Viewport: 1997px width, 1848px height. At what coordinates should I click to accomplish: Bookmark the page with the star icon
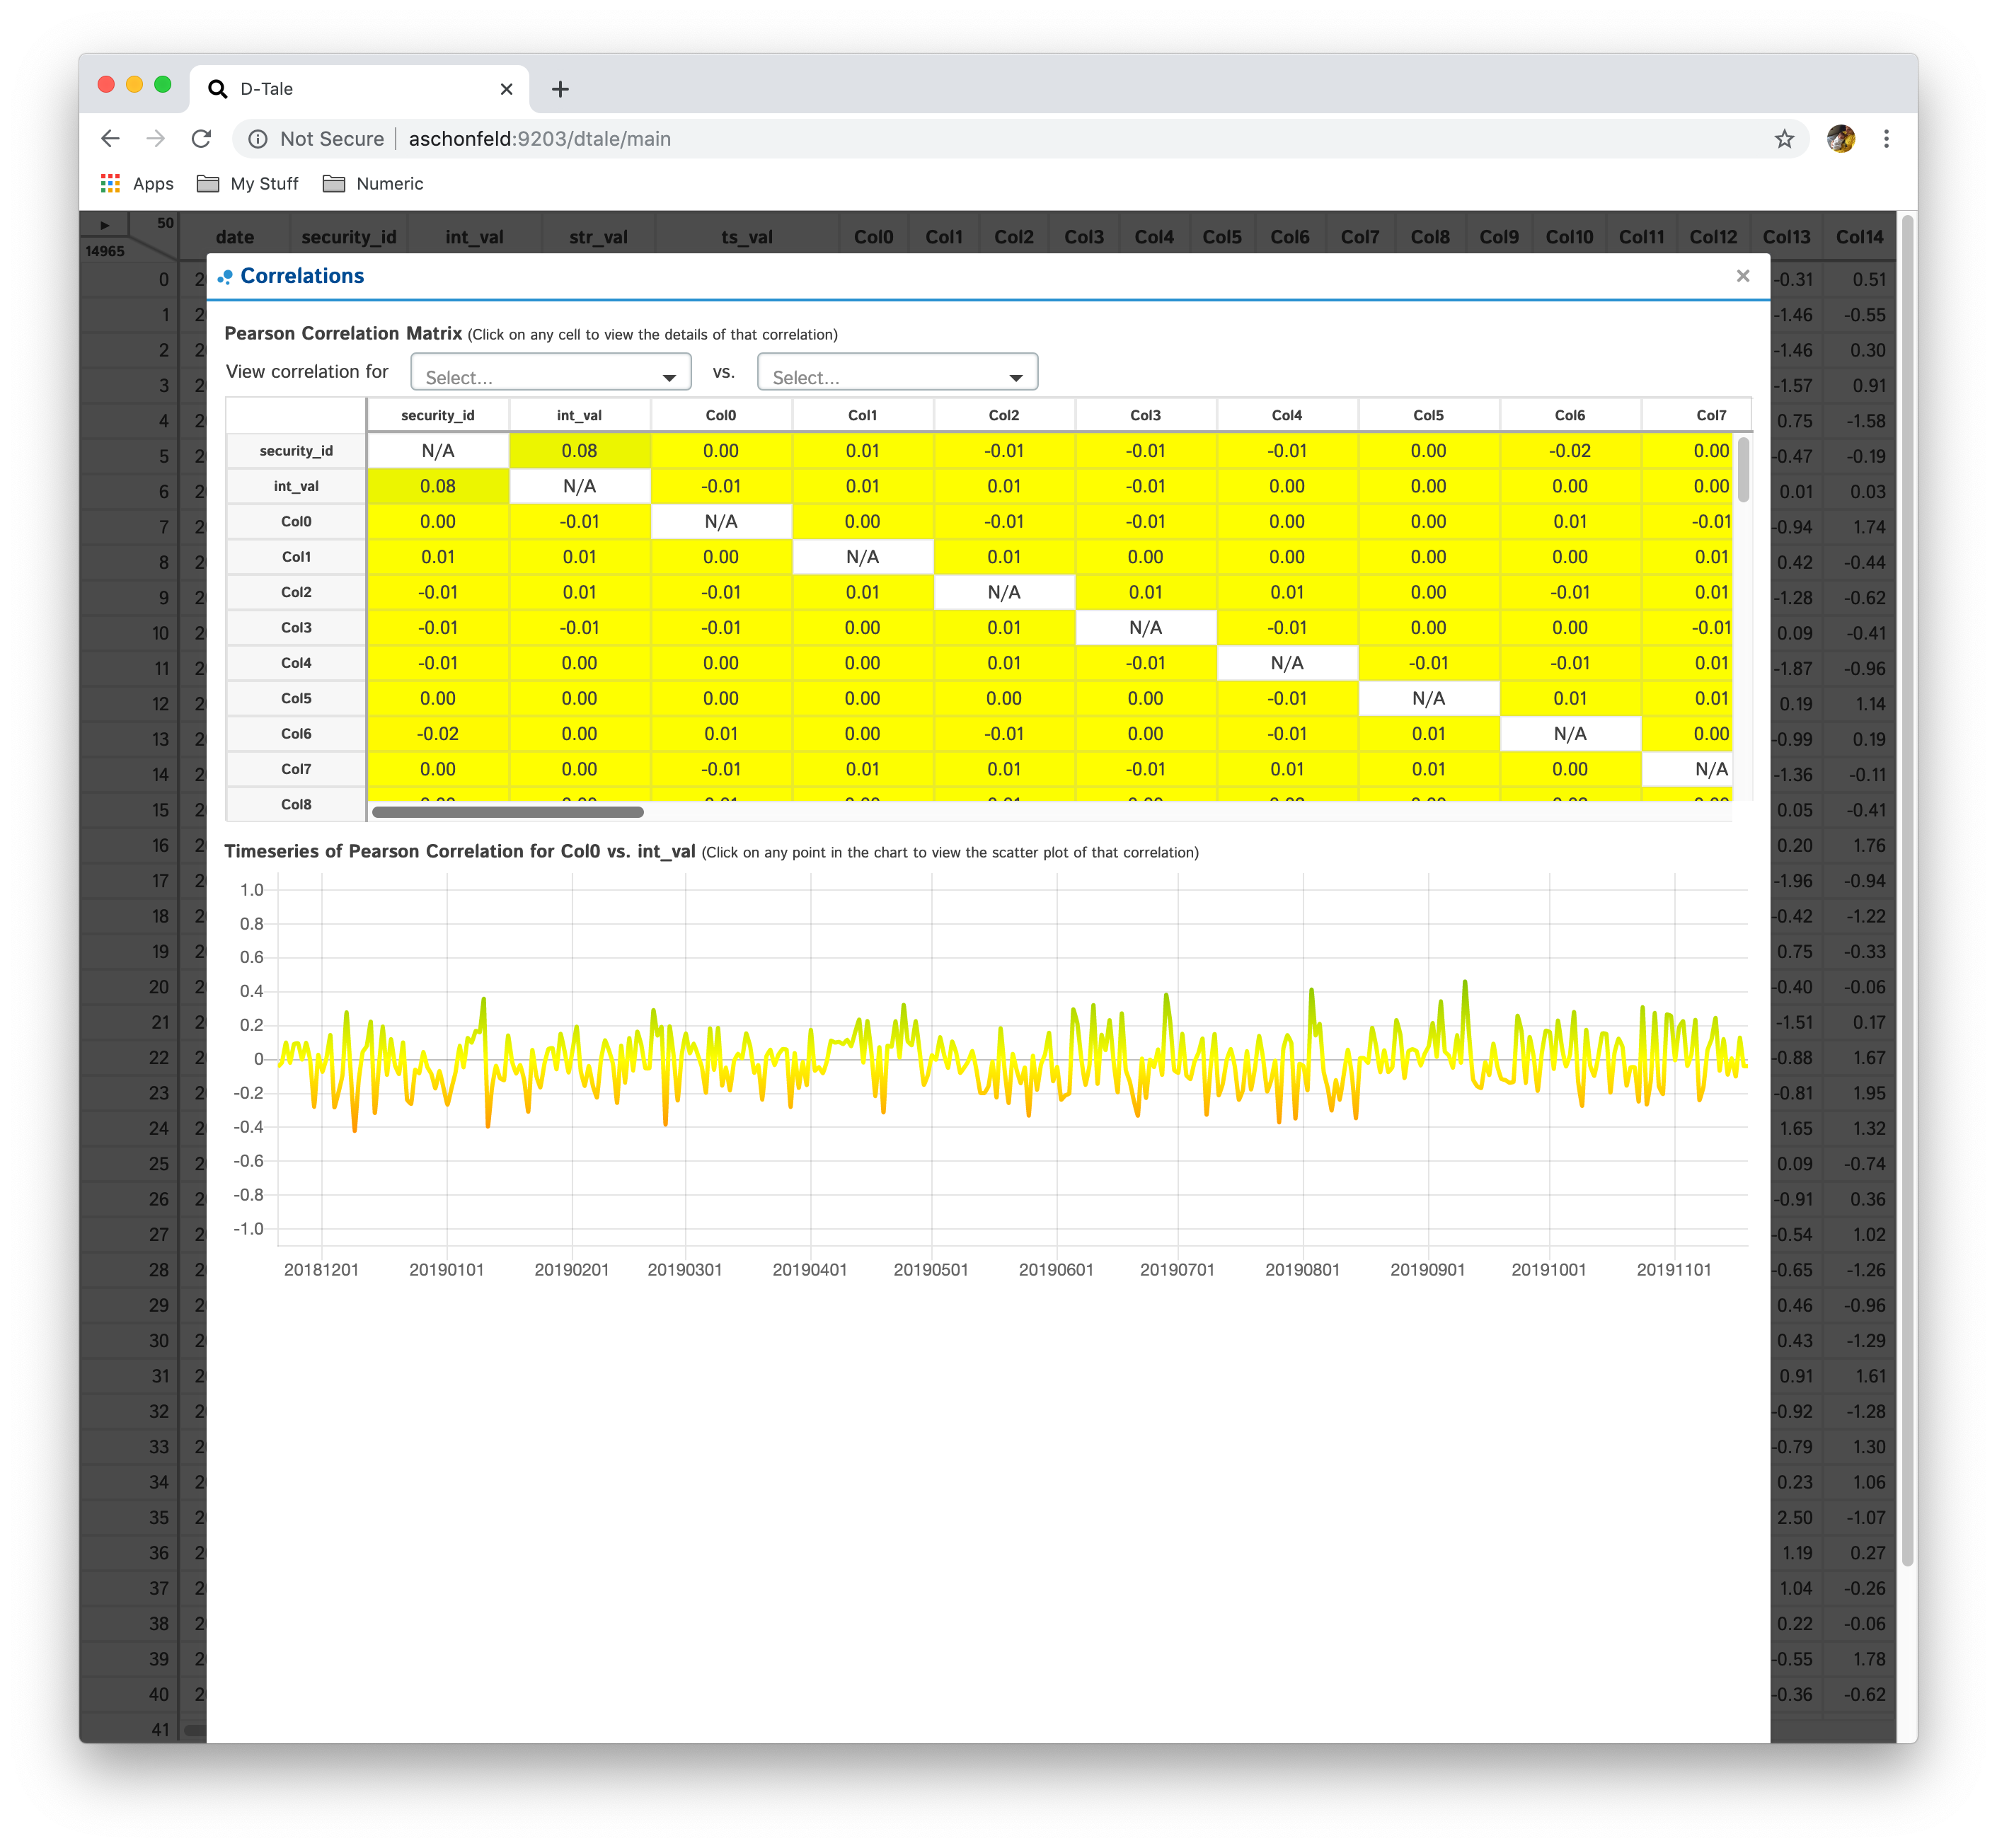[1784, 139]
